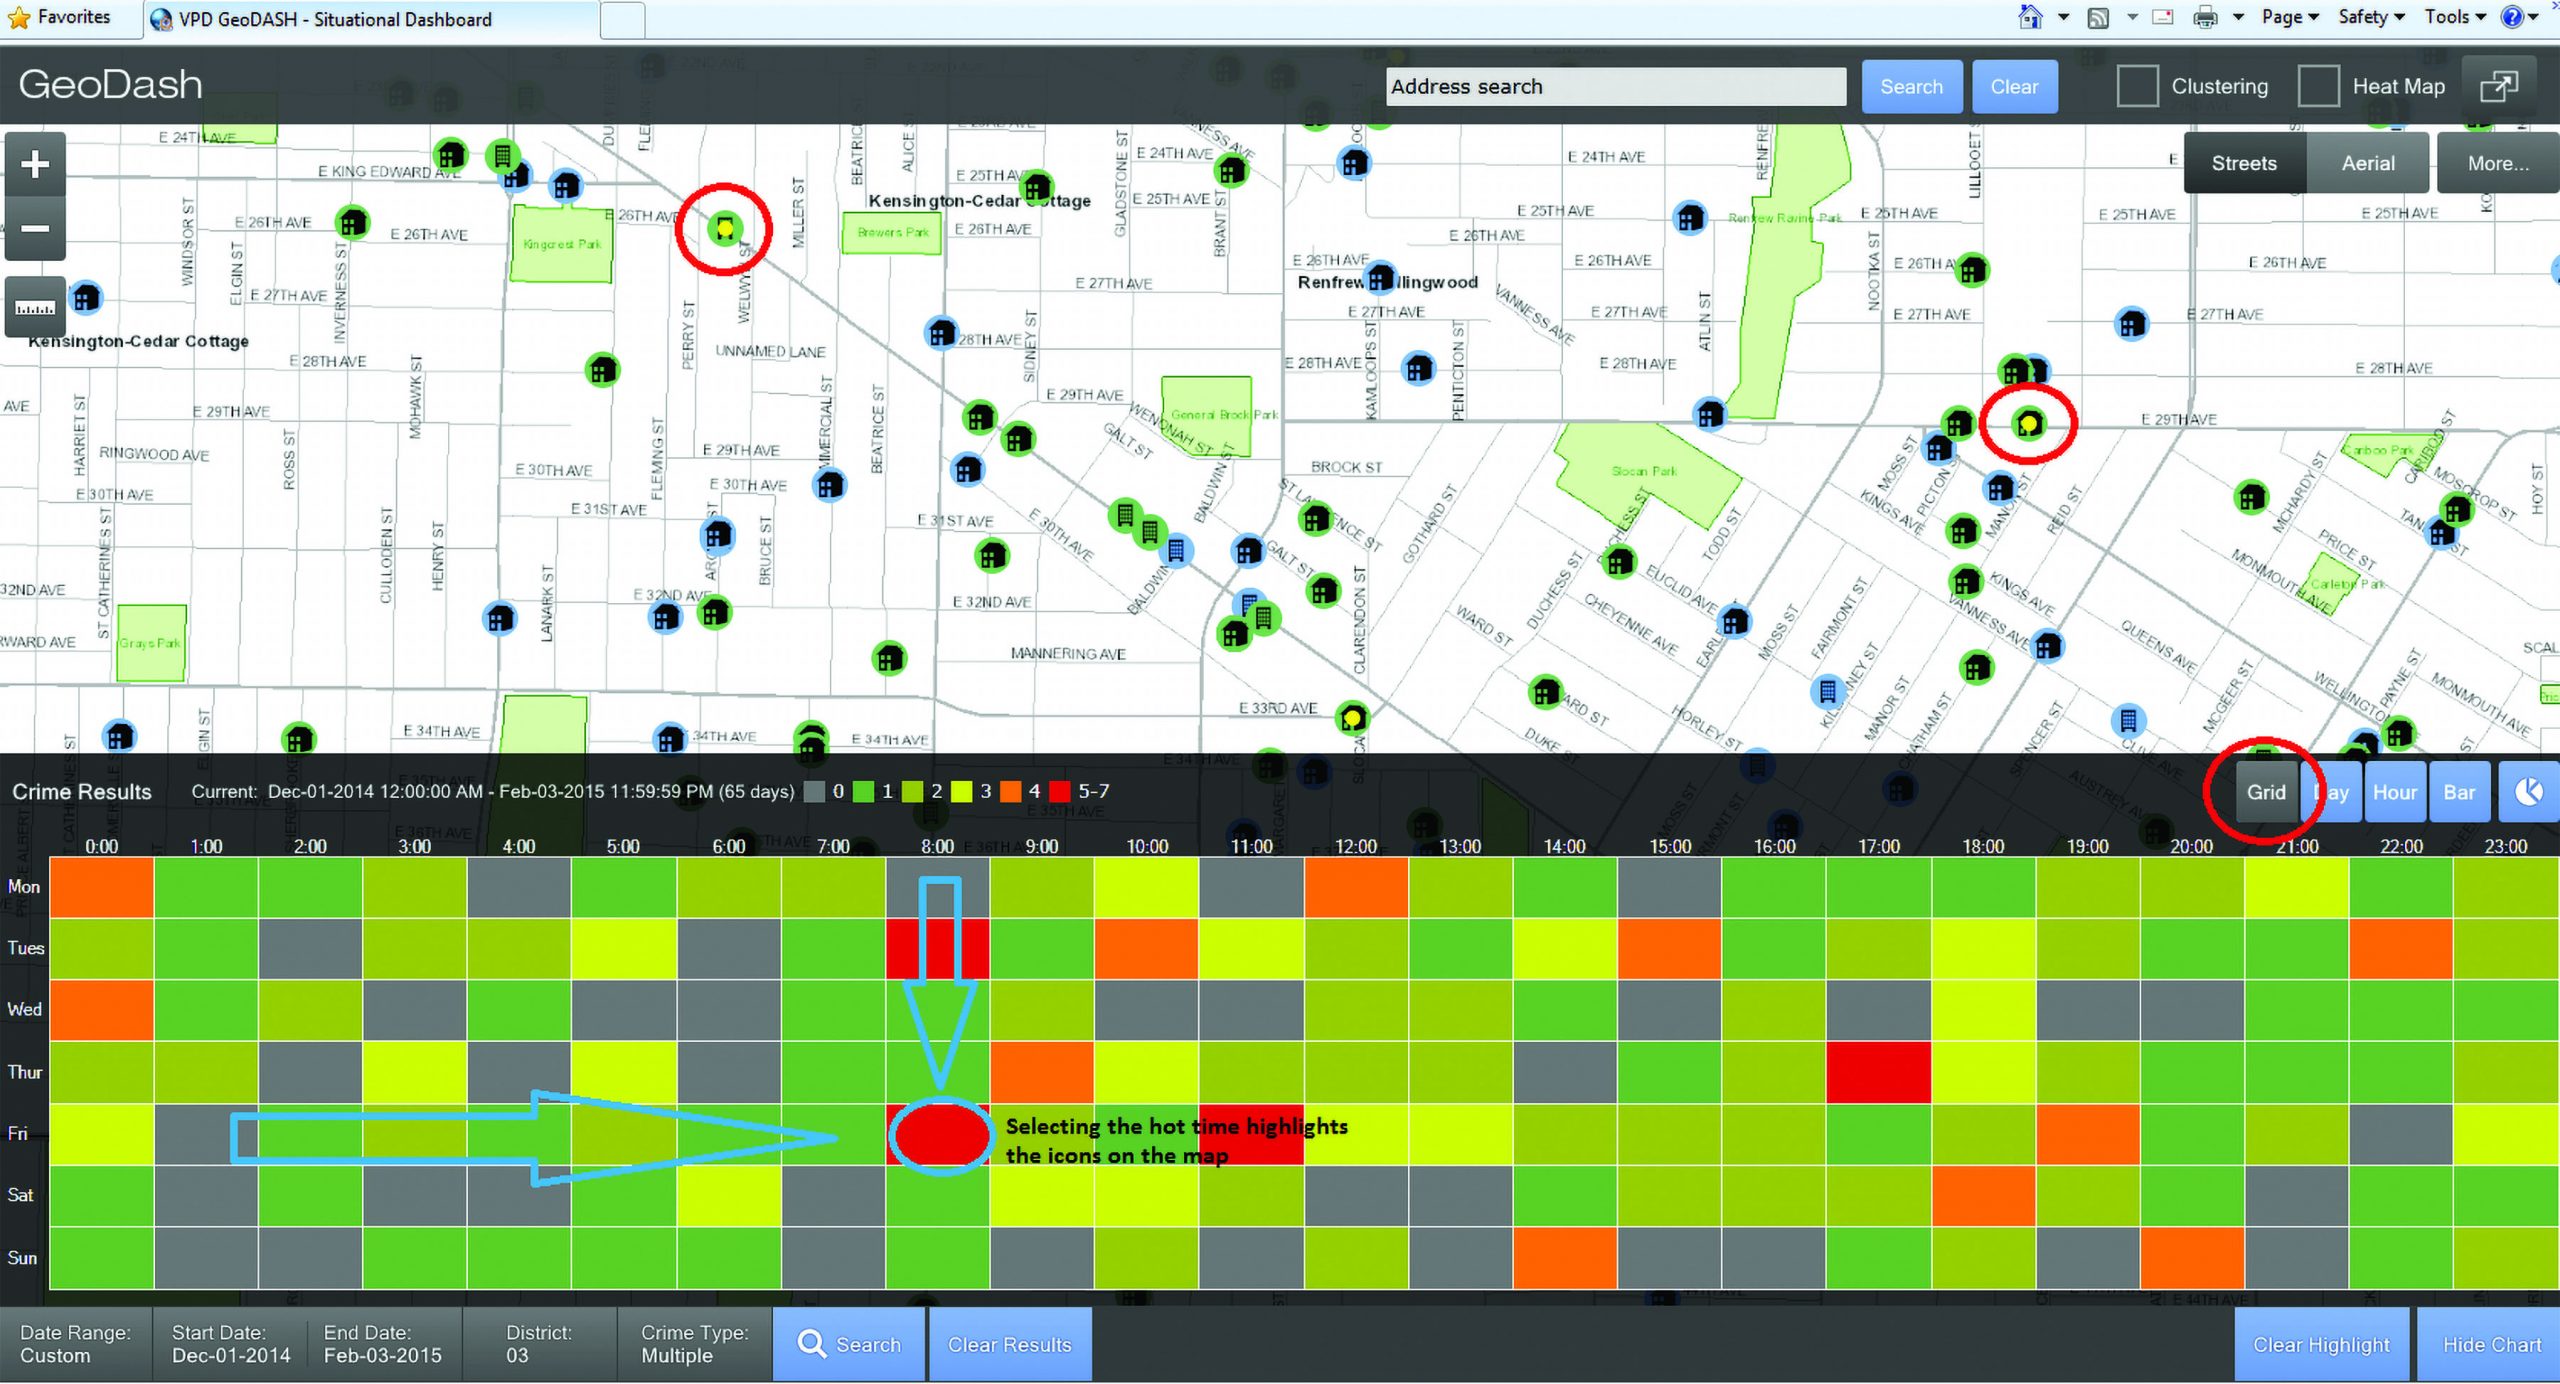The width and height of the screenshot is (2560, 1384).
Task: Click the map zoom in plus button
Action: [x=35, y=164]
